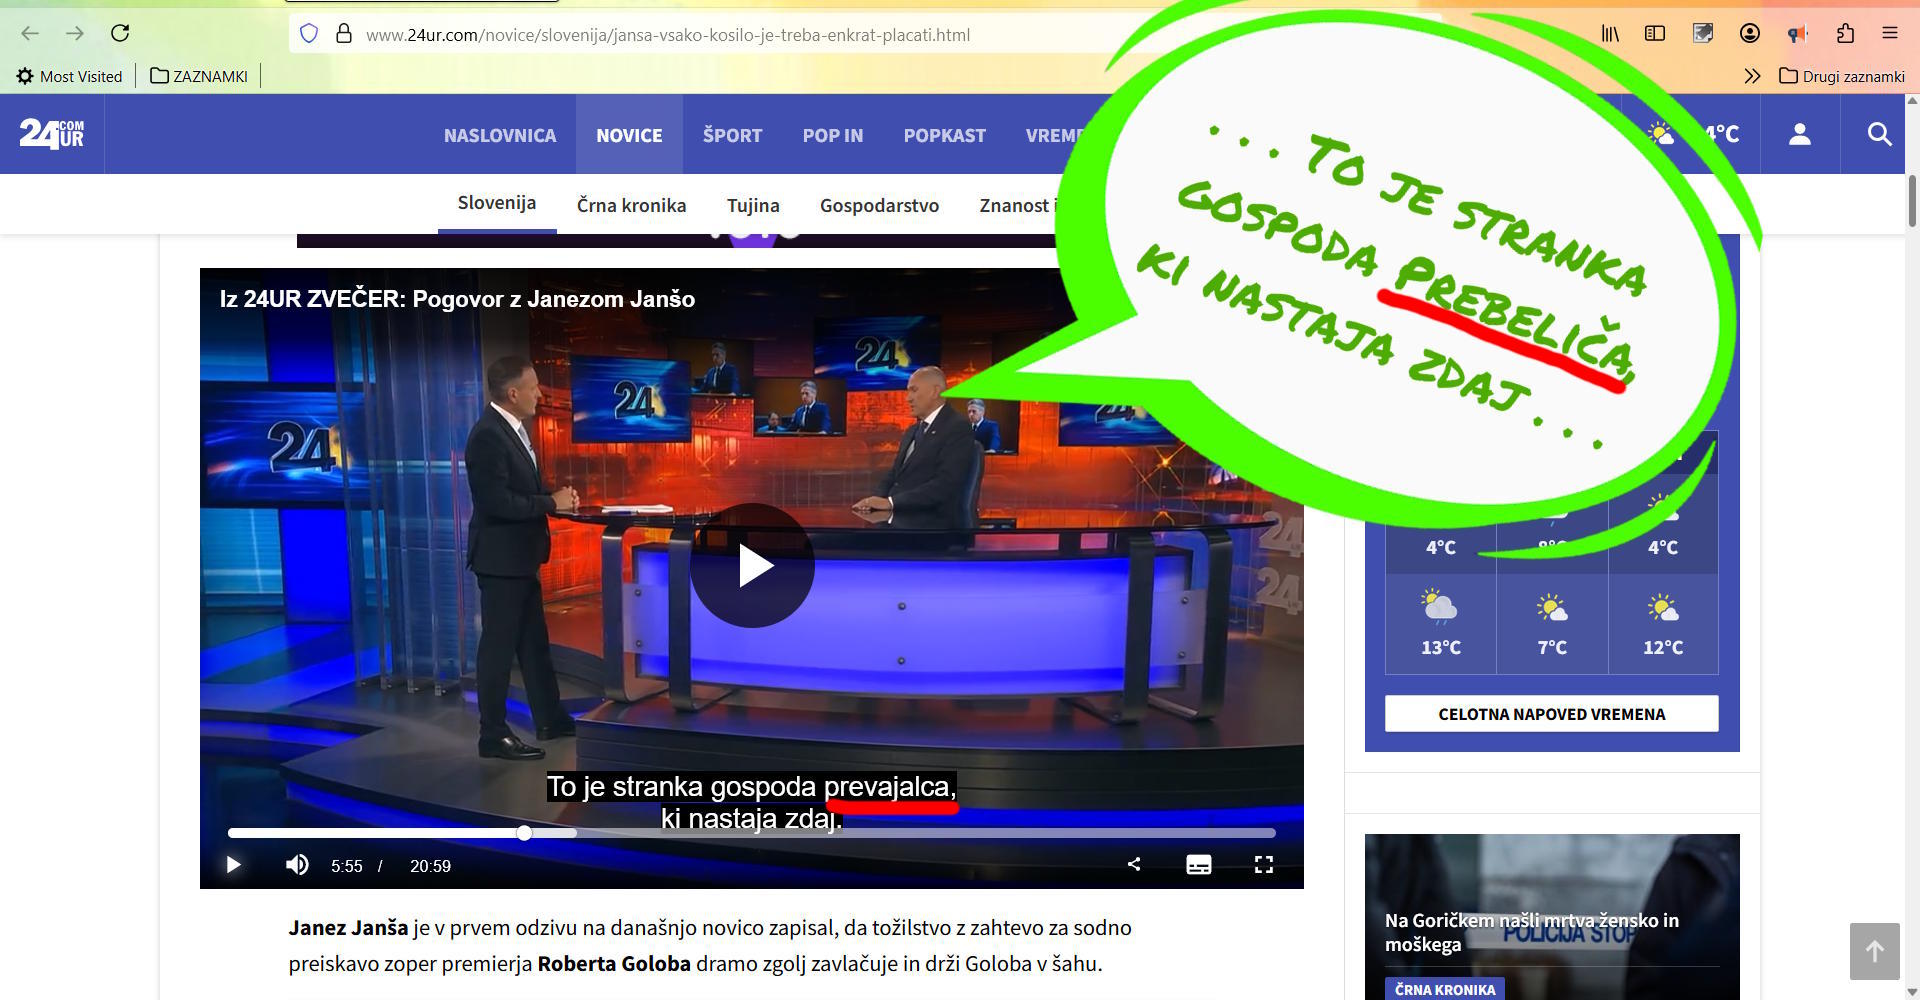This screenshot has height=1000, width=1920.
Task: Open the ZAZNAMKI bookmarks folder
Action: (x=199, y=76)
